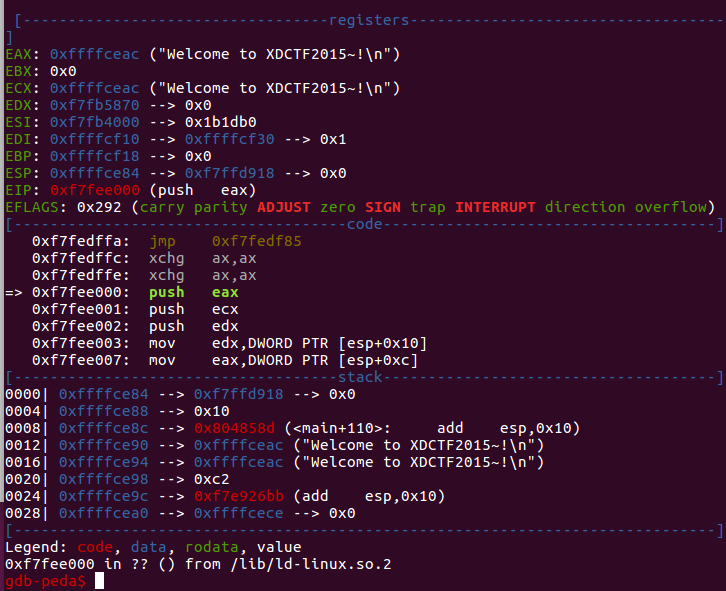Select the EIP value 0xf7fee000
Screen dimensions: 726x591
pyautogui.click(x=94, y=190)
